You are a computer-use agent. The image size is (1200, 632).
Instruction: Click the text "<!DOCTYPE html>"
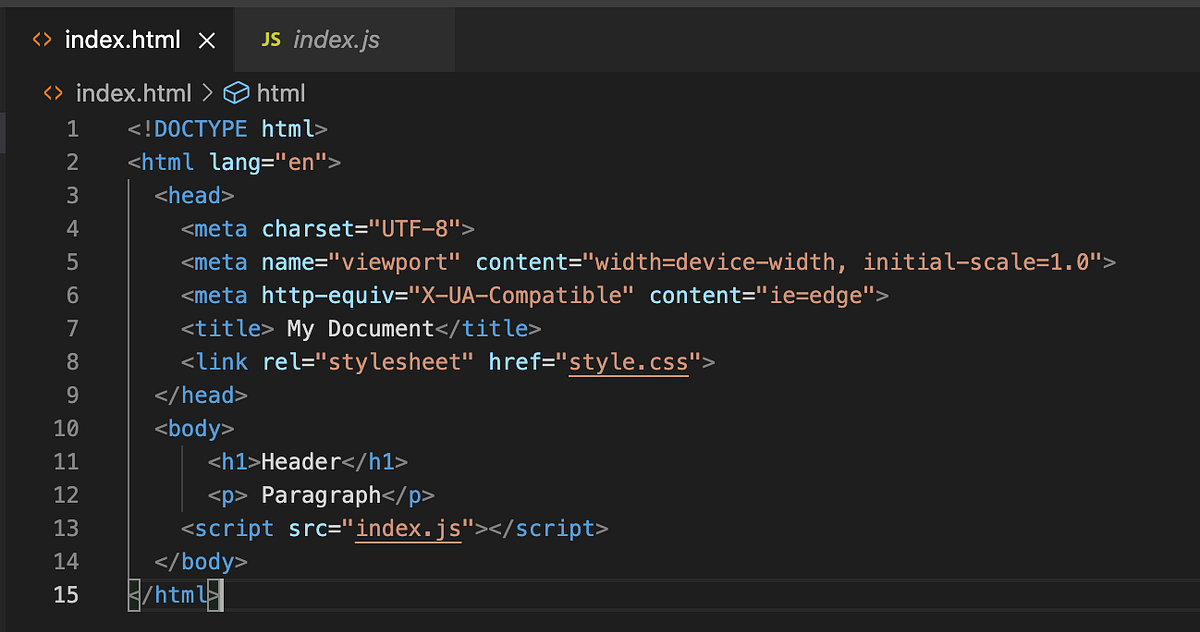228,129
